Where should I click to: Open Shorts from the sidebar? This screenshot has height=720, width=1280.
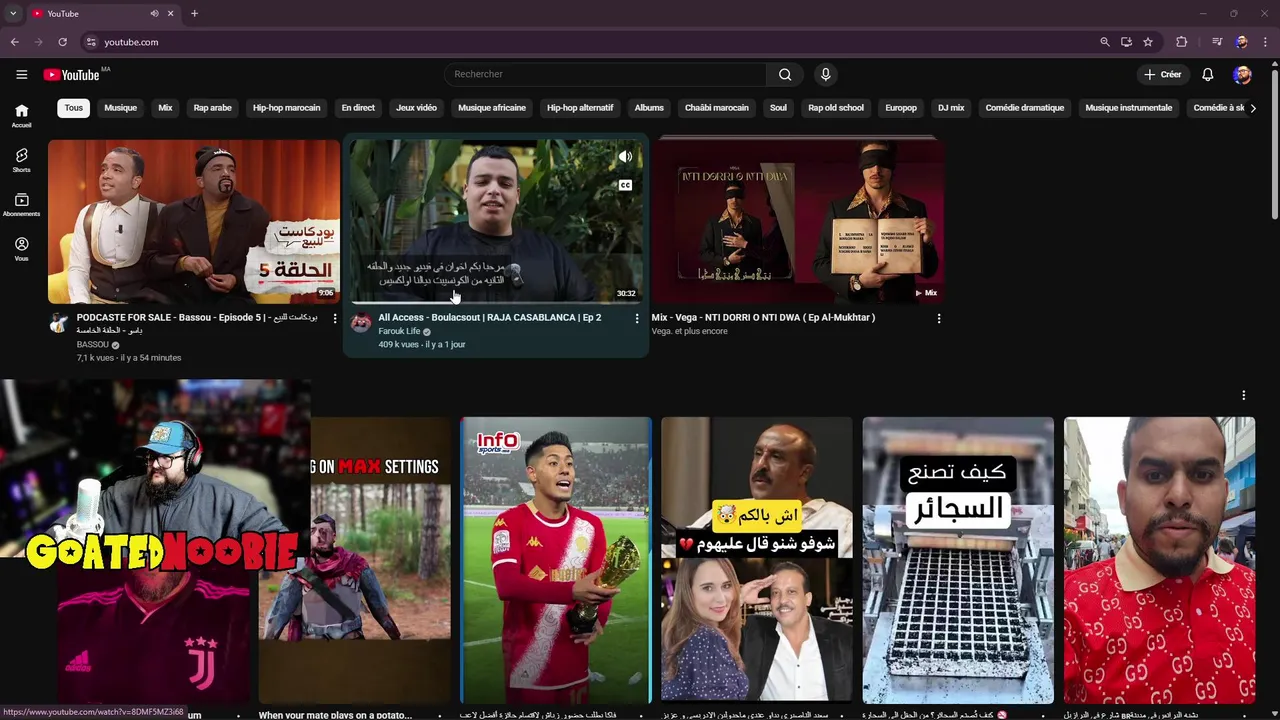[21, 160]
